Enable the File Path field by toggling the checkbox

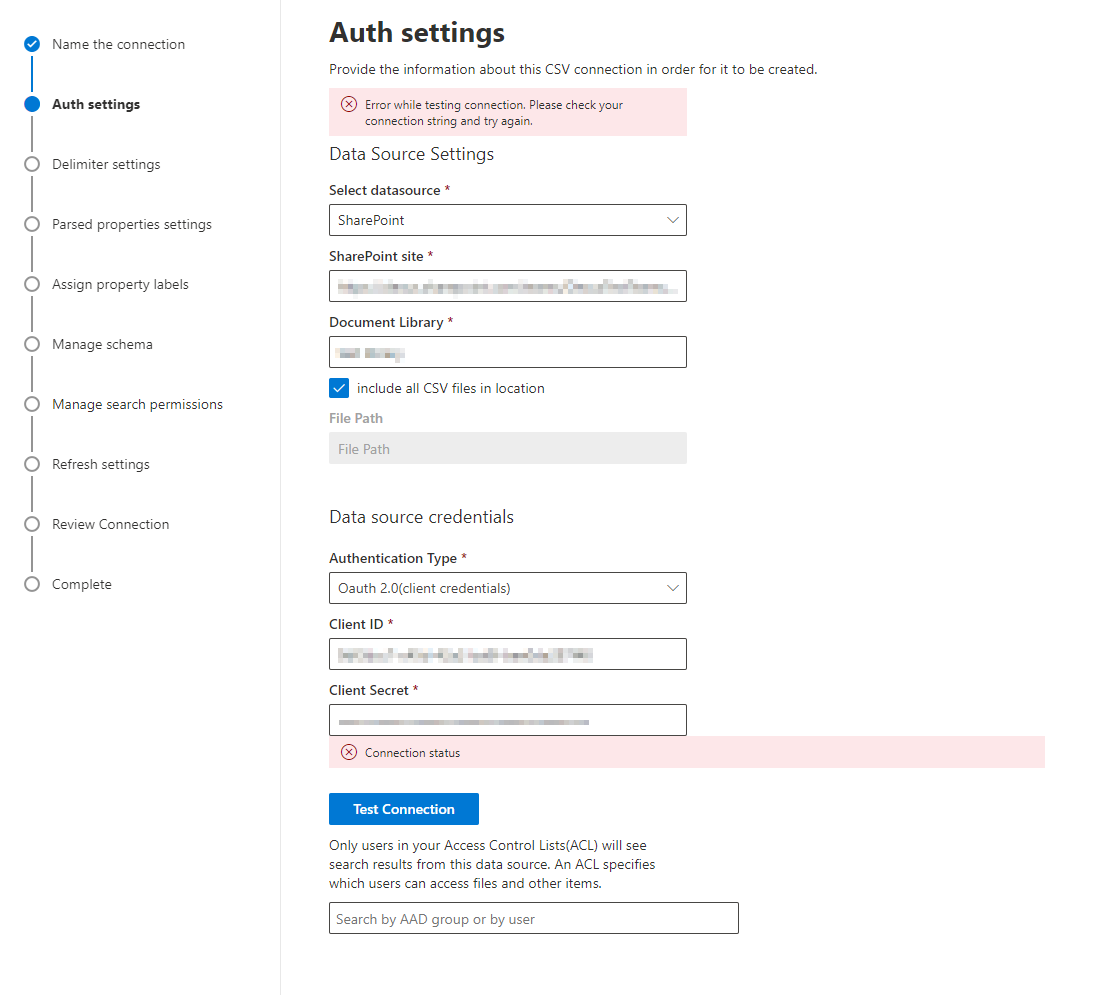tap(339, 388)
